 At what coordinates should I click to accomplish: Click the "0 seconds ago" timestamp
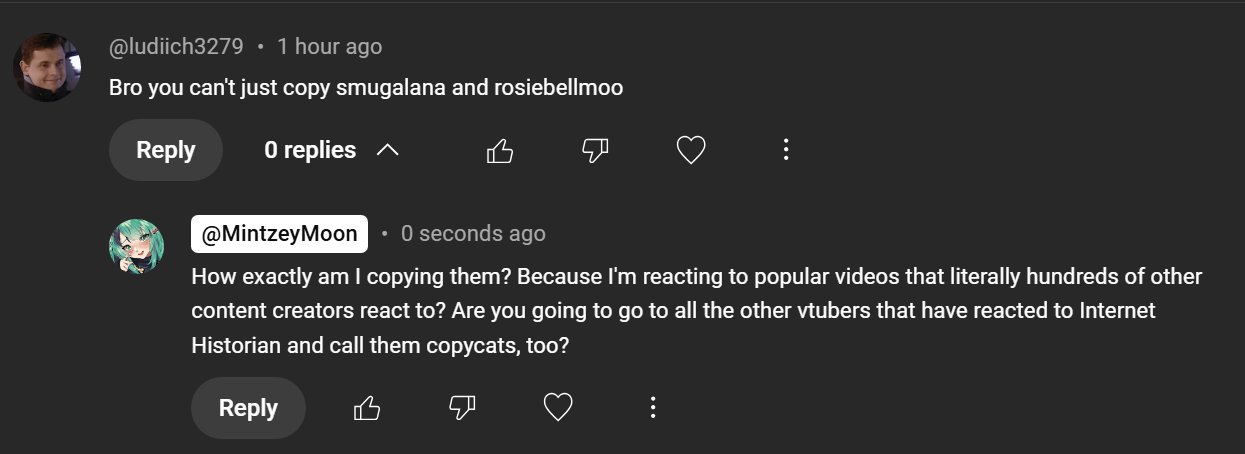(473, 234)
